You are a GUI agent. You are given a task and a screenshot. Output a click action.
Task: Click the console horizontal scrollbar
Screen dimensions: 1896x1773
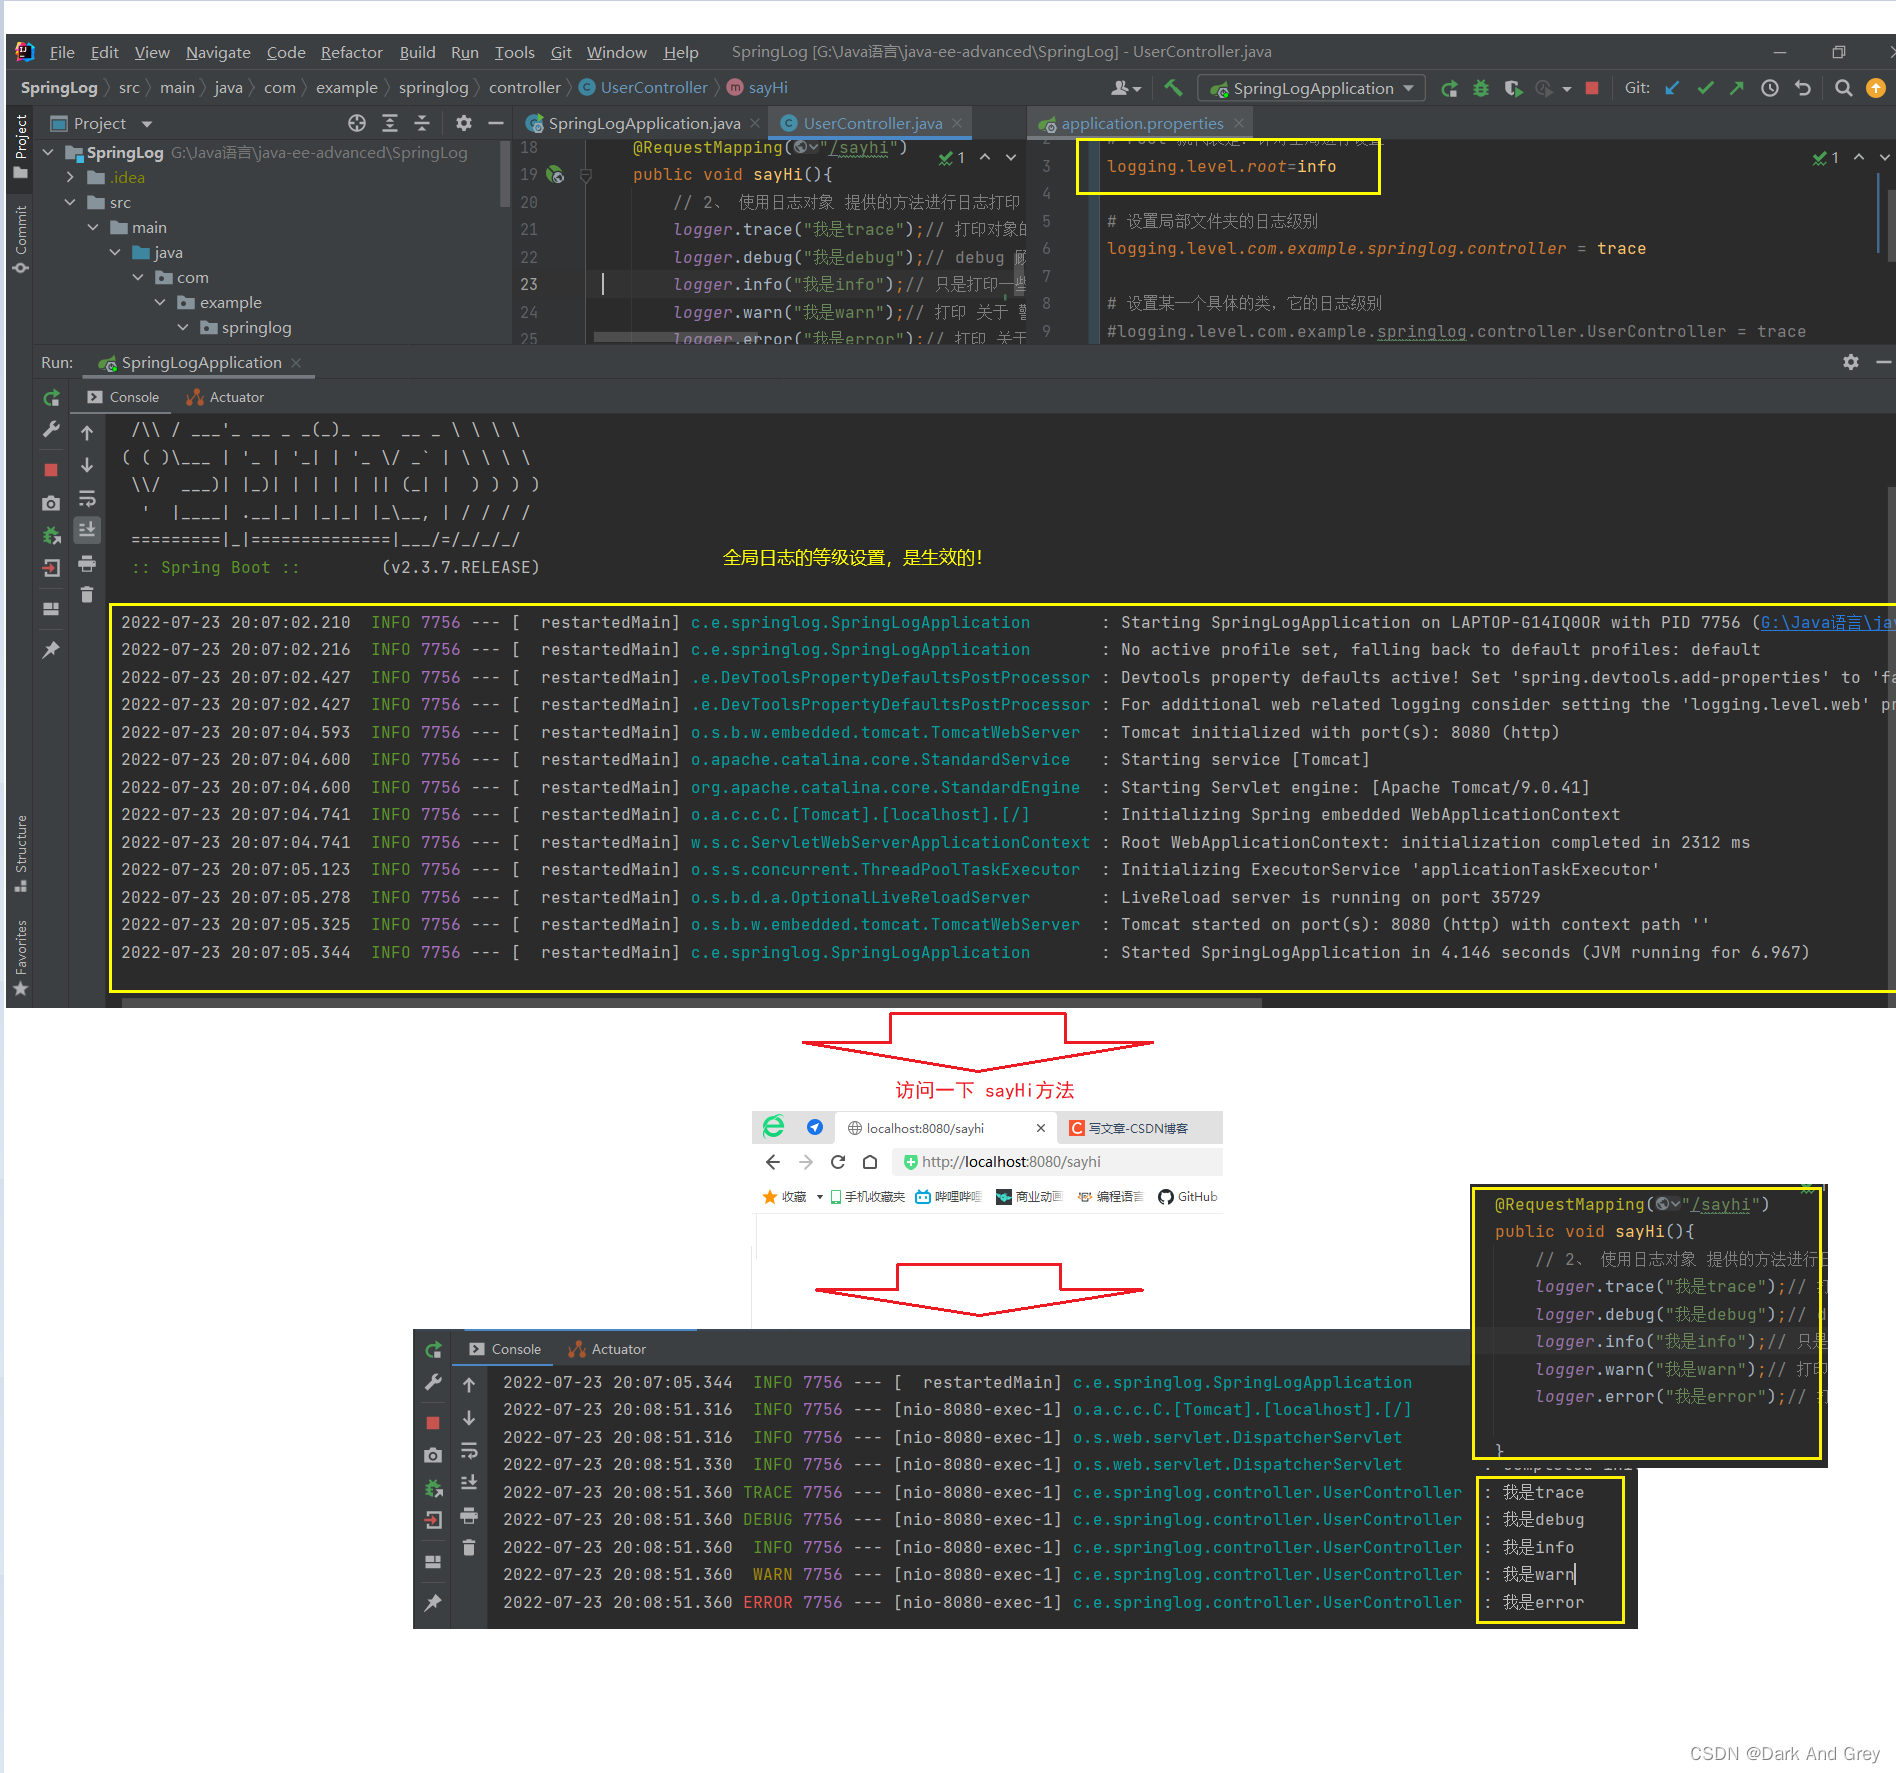pyautogui.click(x=690, y=1001)
